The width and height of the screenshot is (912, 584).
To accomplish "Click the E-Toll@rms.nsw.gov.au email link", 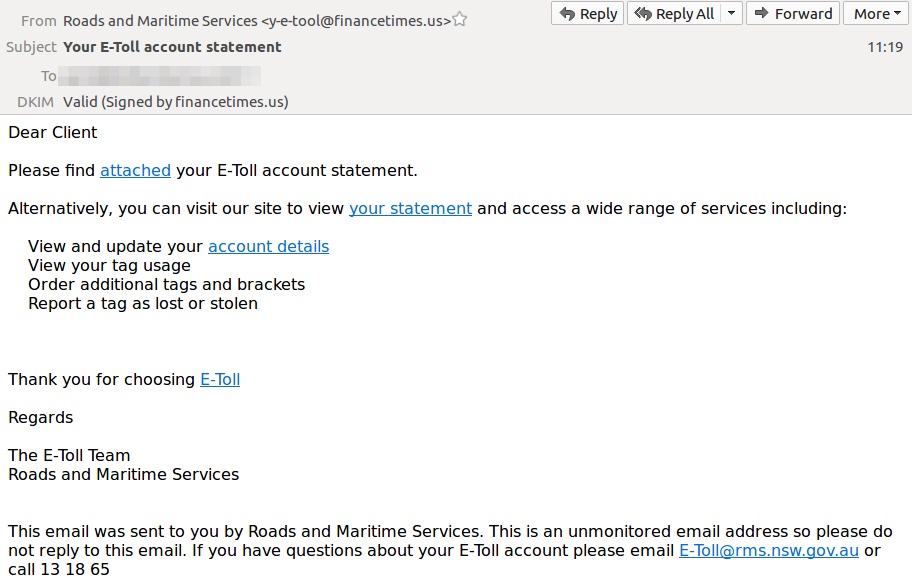I will 769,550.
